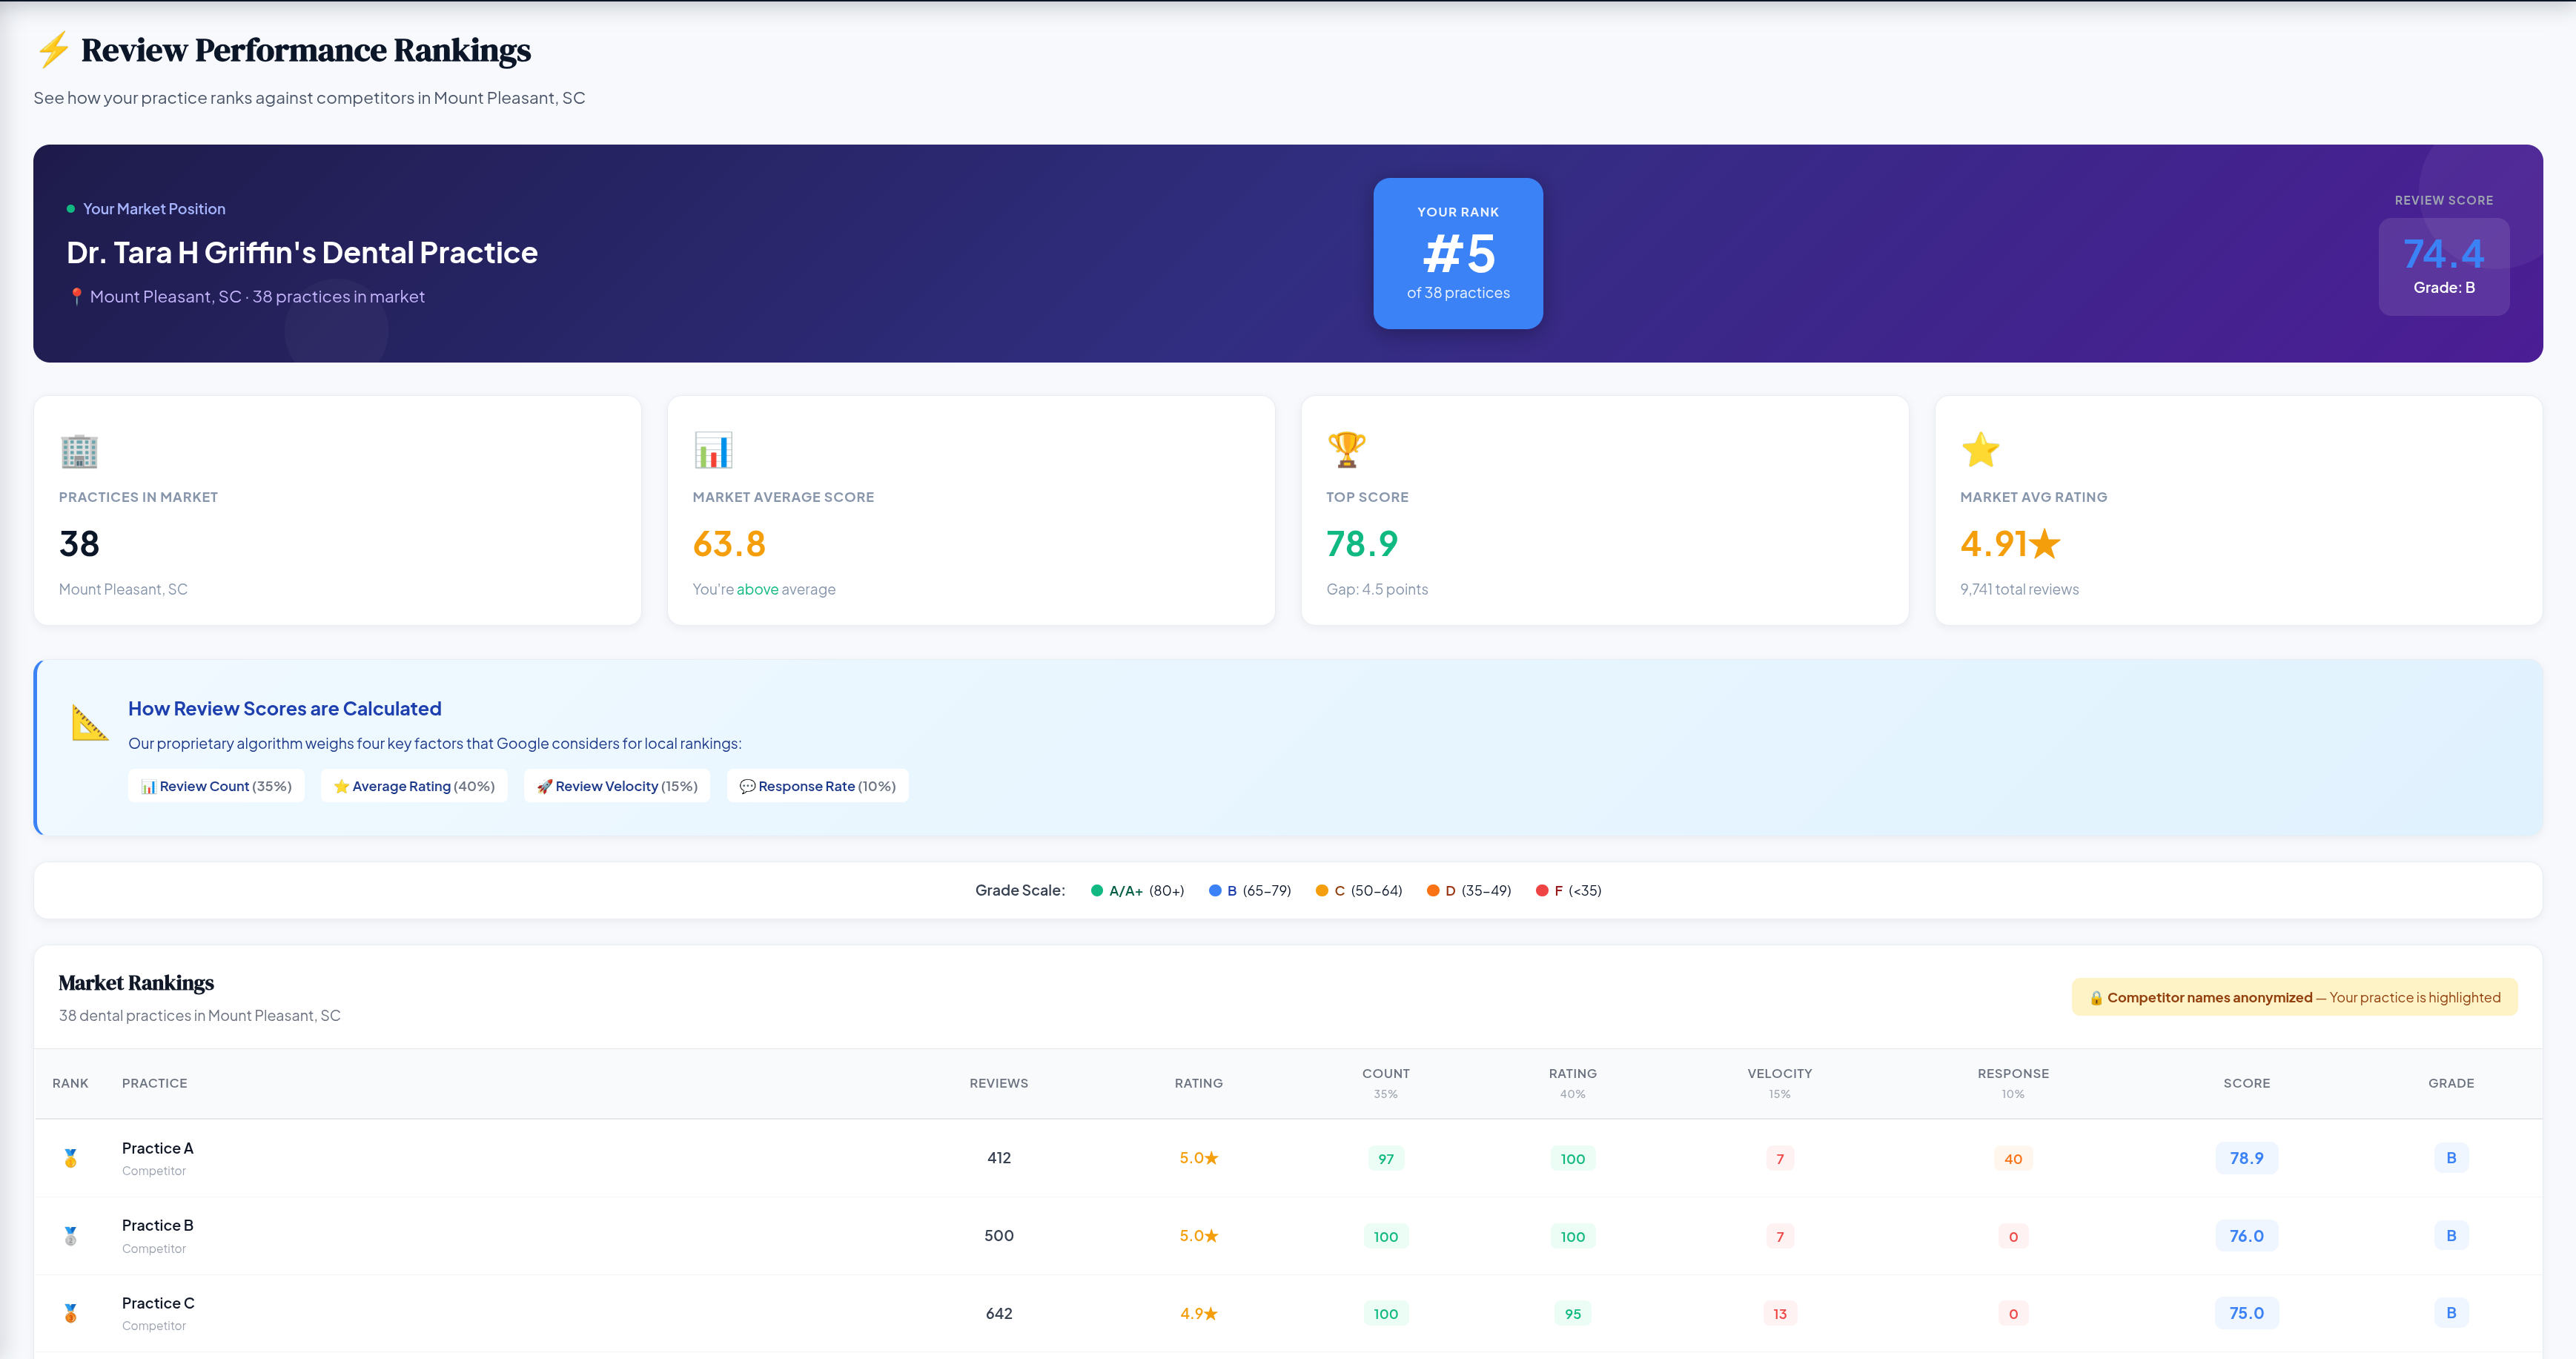Screen dimensions: 2576x1359
Task: Click the Review Count (35%) chip
Action: point(216,786)
